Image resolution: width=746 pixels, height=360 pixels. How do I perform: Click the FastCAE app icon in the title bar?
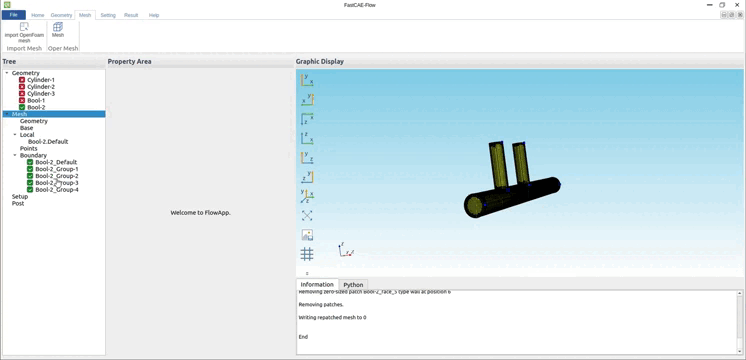coord(7,4)
